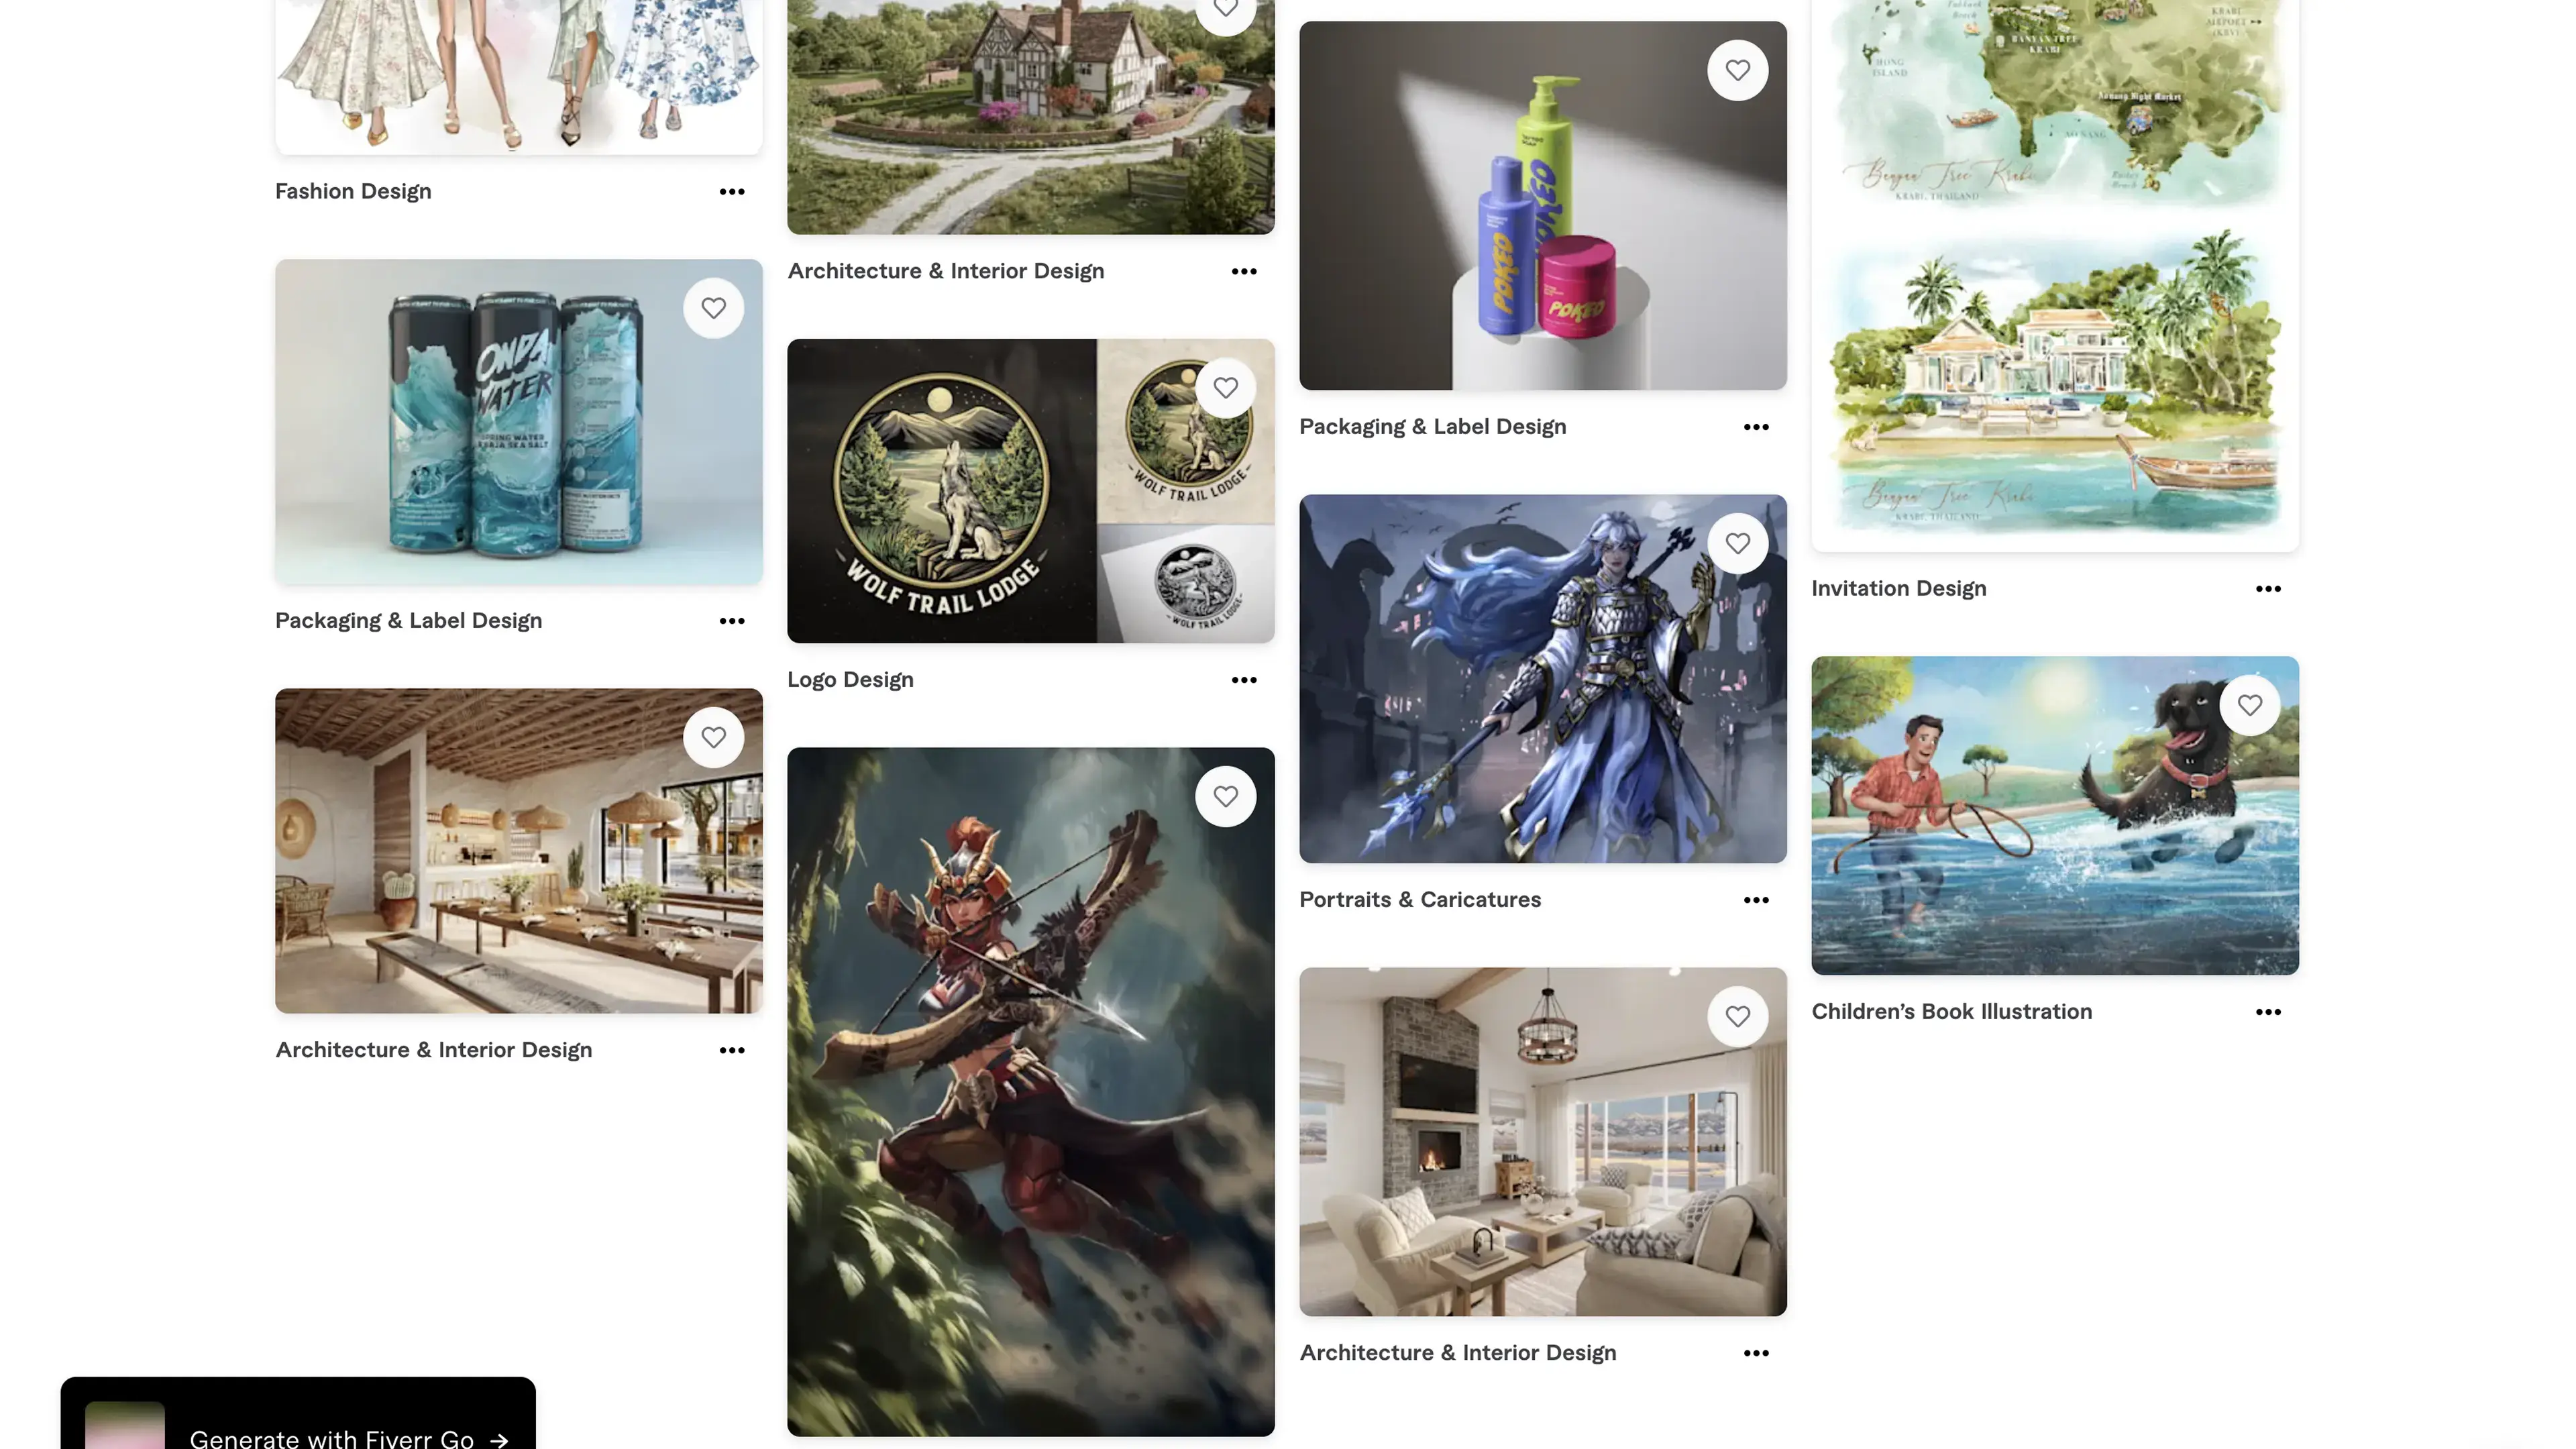Open Children's Book Illustration category
This screenshot has width=2576, height=1449.
click(x=1951, y=1012)
